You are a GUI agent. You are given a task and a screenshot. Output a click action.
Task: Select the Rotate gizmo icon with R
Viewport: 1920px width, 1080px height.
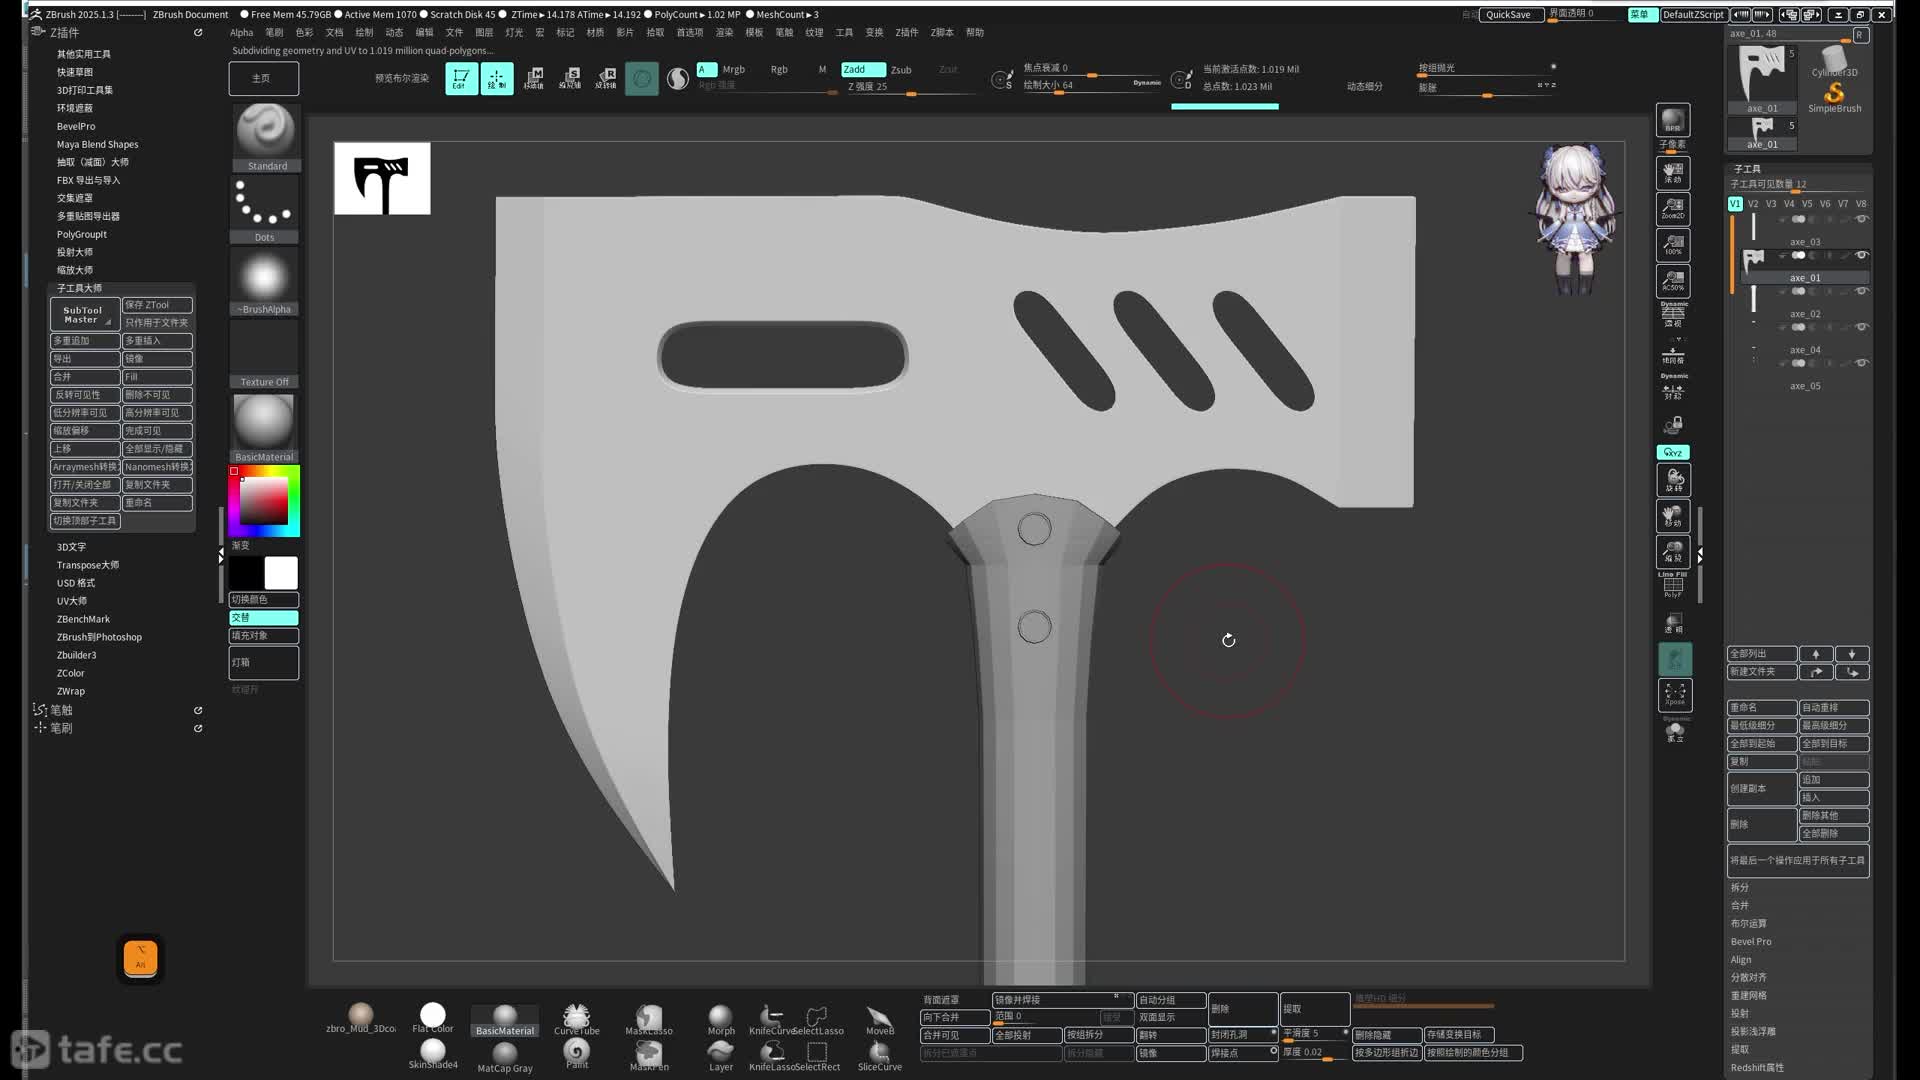[x=606, y=78]
